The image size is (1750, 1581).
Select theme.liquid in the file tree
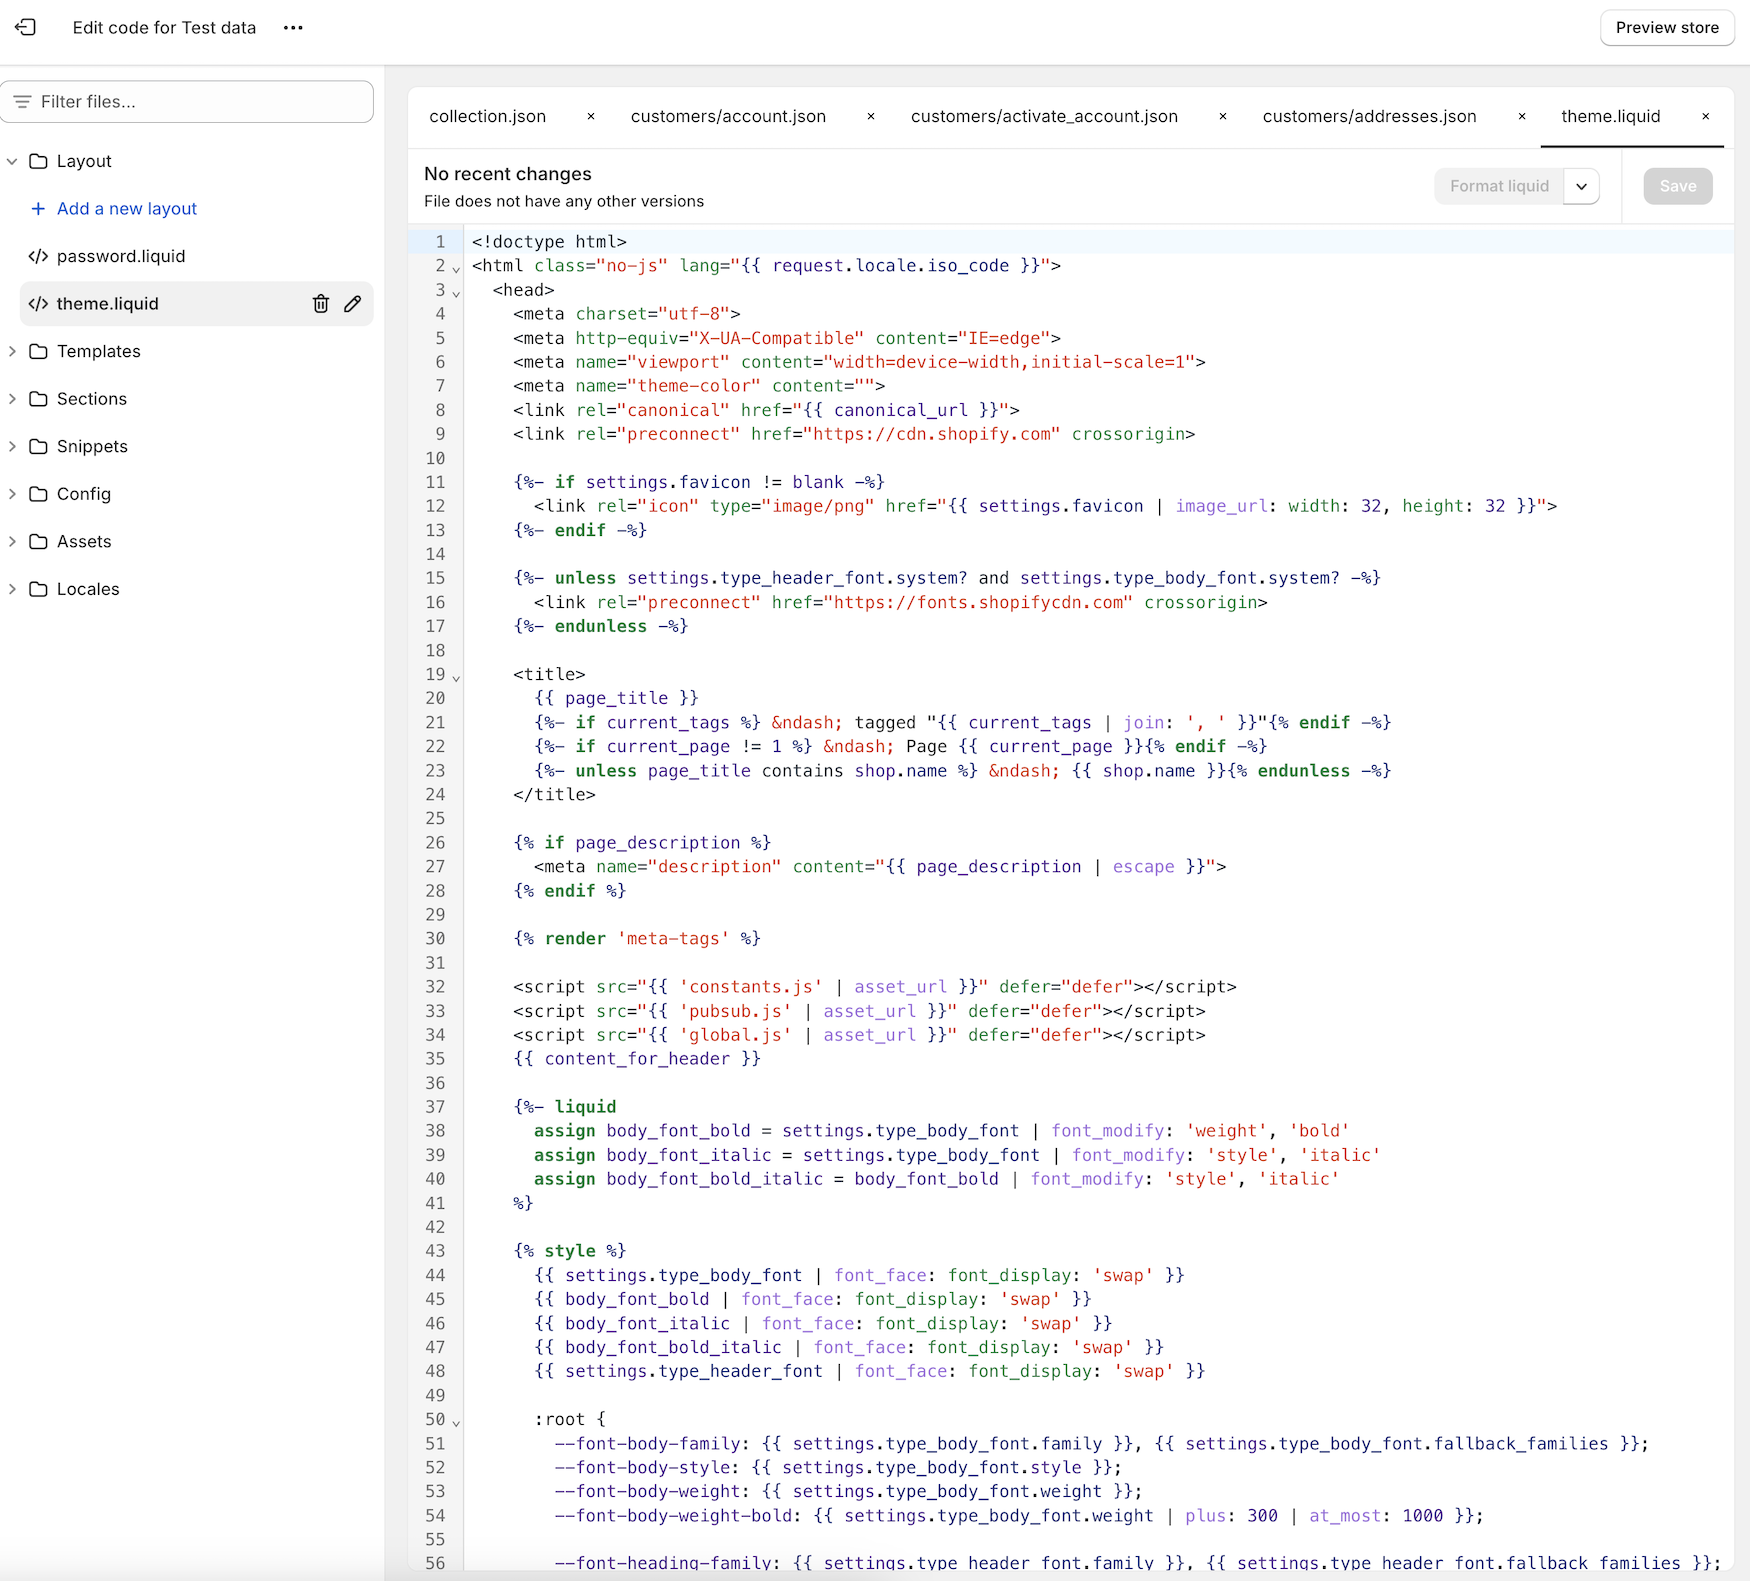click(108, 304)
